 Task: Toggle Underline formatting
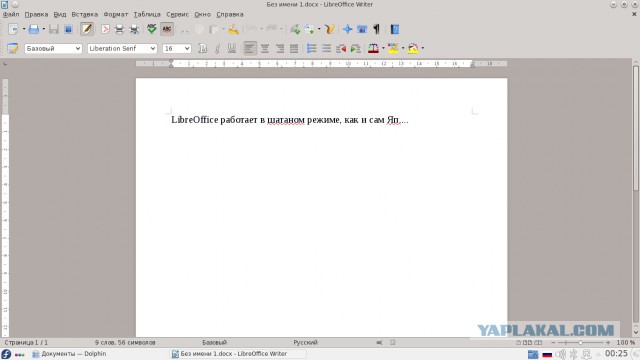click(x=232, y=48)
